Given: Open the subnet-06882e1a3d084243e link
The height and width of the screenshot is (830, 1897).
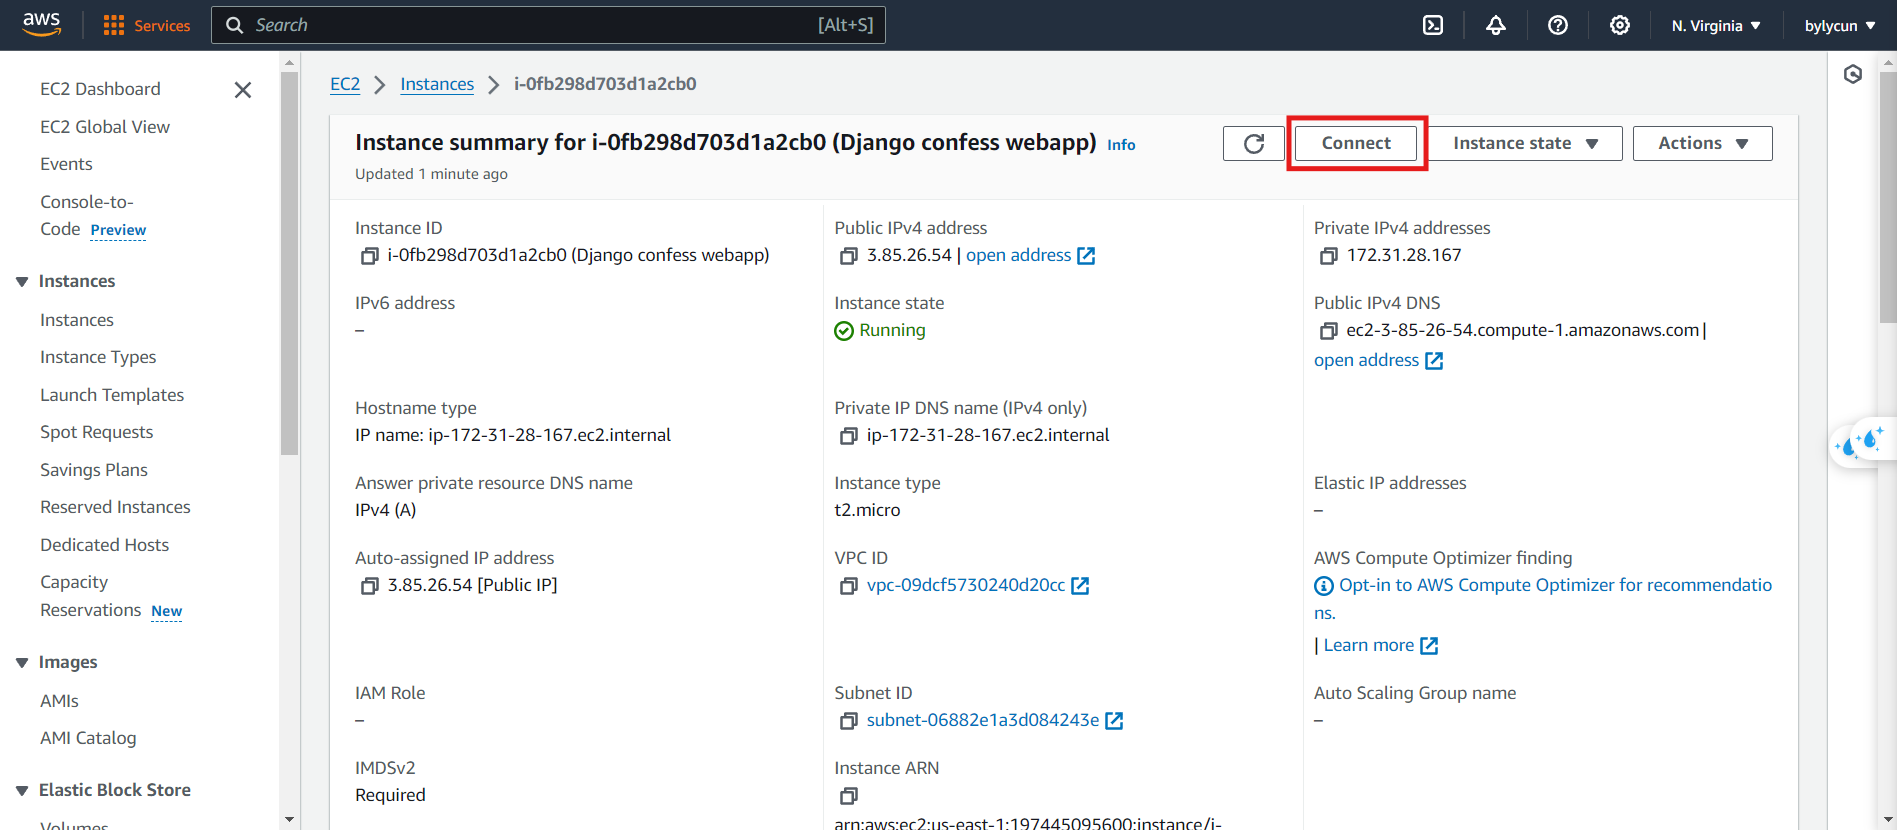Looking at the screenshot, I should (x=982, y=720).
